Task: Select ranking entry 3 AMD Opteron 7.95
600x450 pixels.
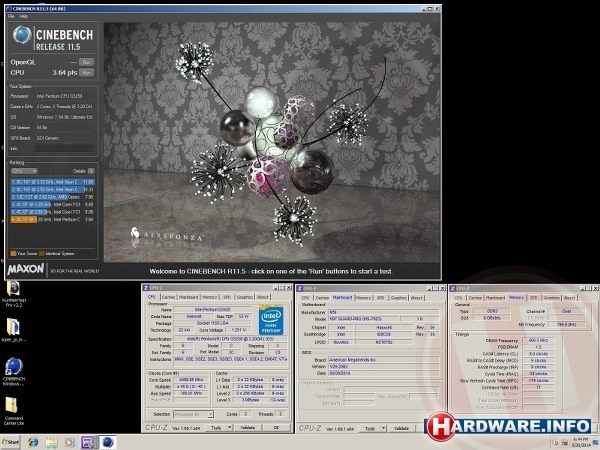Action: click(x=52, y=197)
